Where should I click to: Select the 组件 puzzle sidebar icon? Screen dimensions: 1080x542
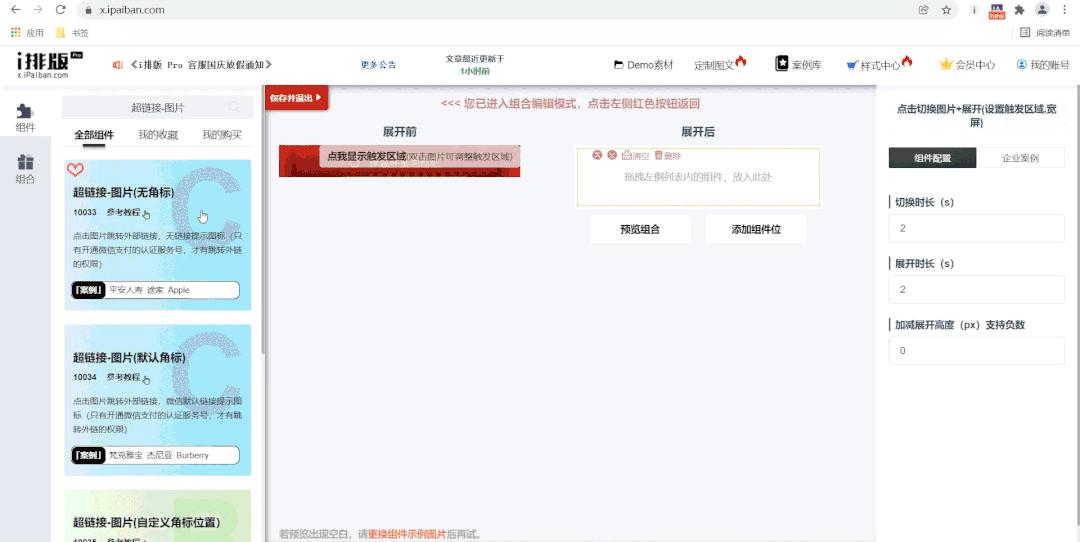coord(25,118)
